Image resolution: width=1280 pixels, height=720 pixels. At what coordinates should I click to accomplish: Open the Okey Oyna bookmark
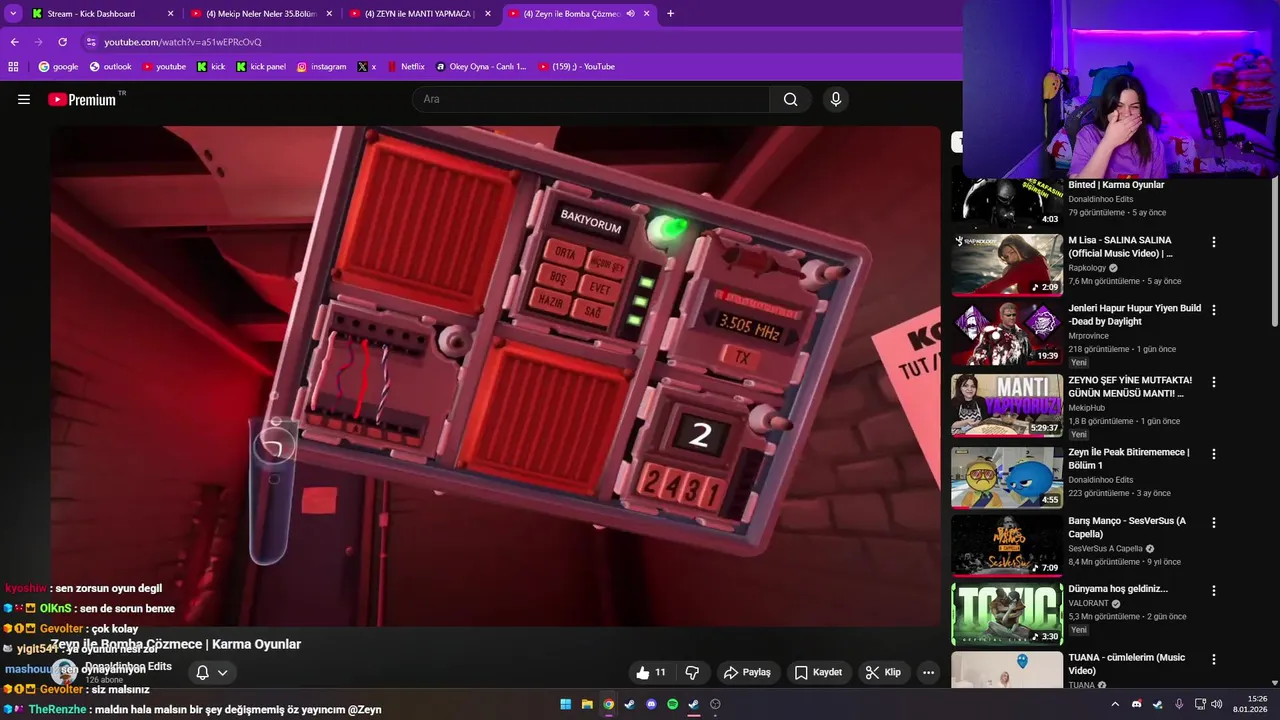tap(480, 67)
